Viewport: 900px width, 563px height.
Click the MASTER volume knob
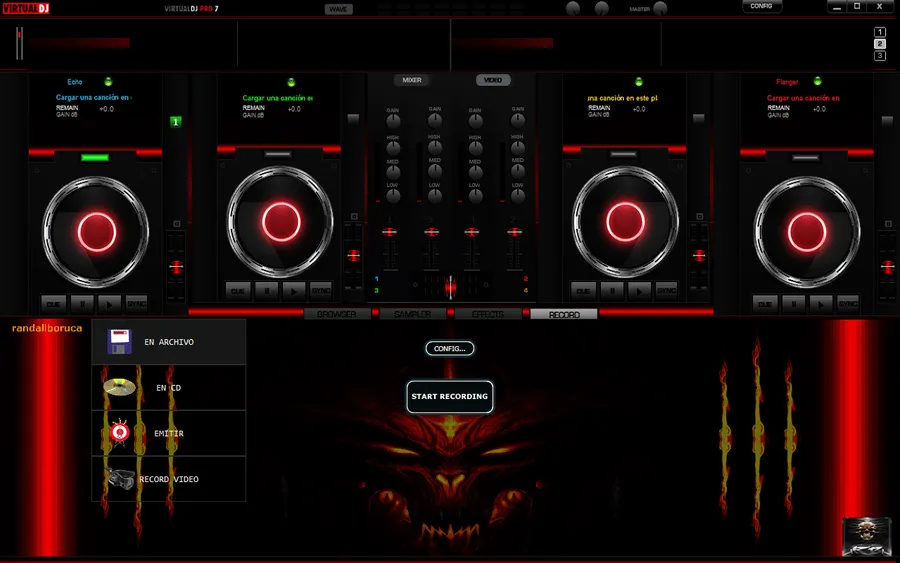point(660,9)
